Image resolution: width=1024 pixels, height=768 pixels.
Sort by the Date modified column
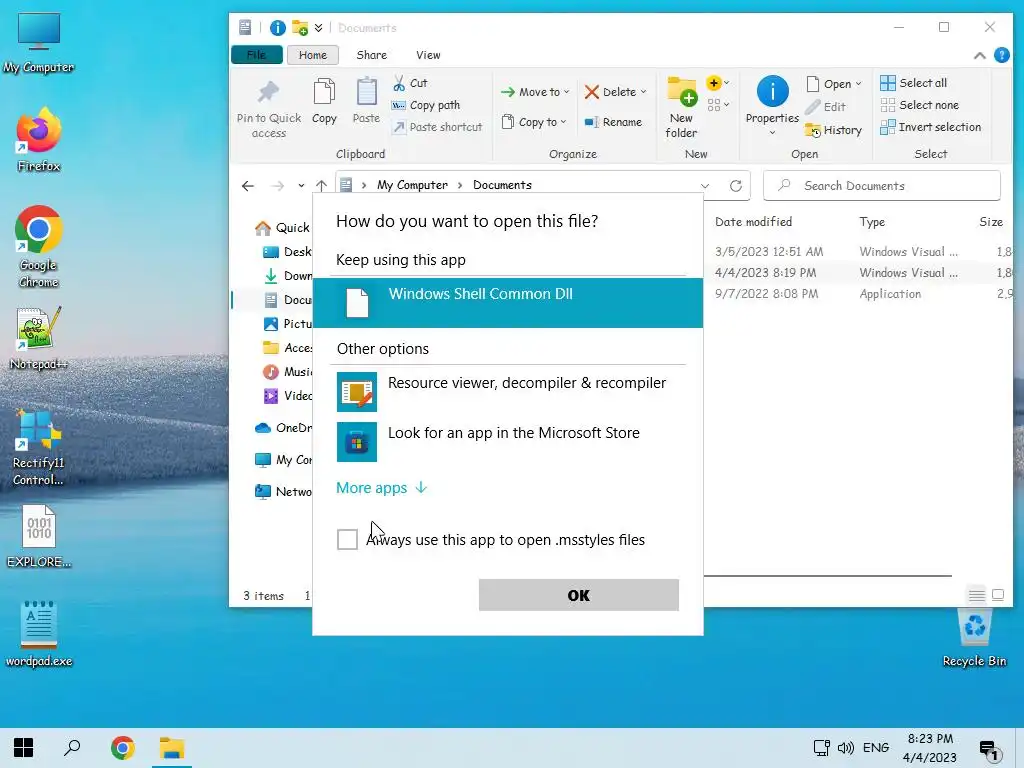coord(753,222)
